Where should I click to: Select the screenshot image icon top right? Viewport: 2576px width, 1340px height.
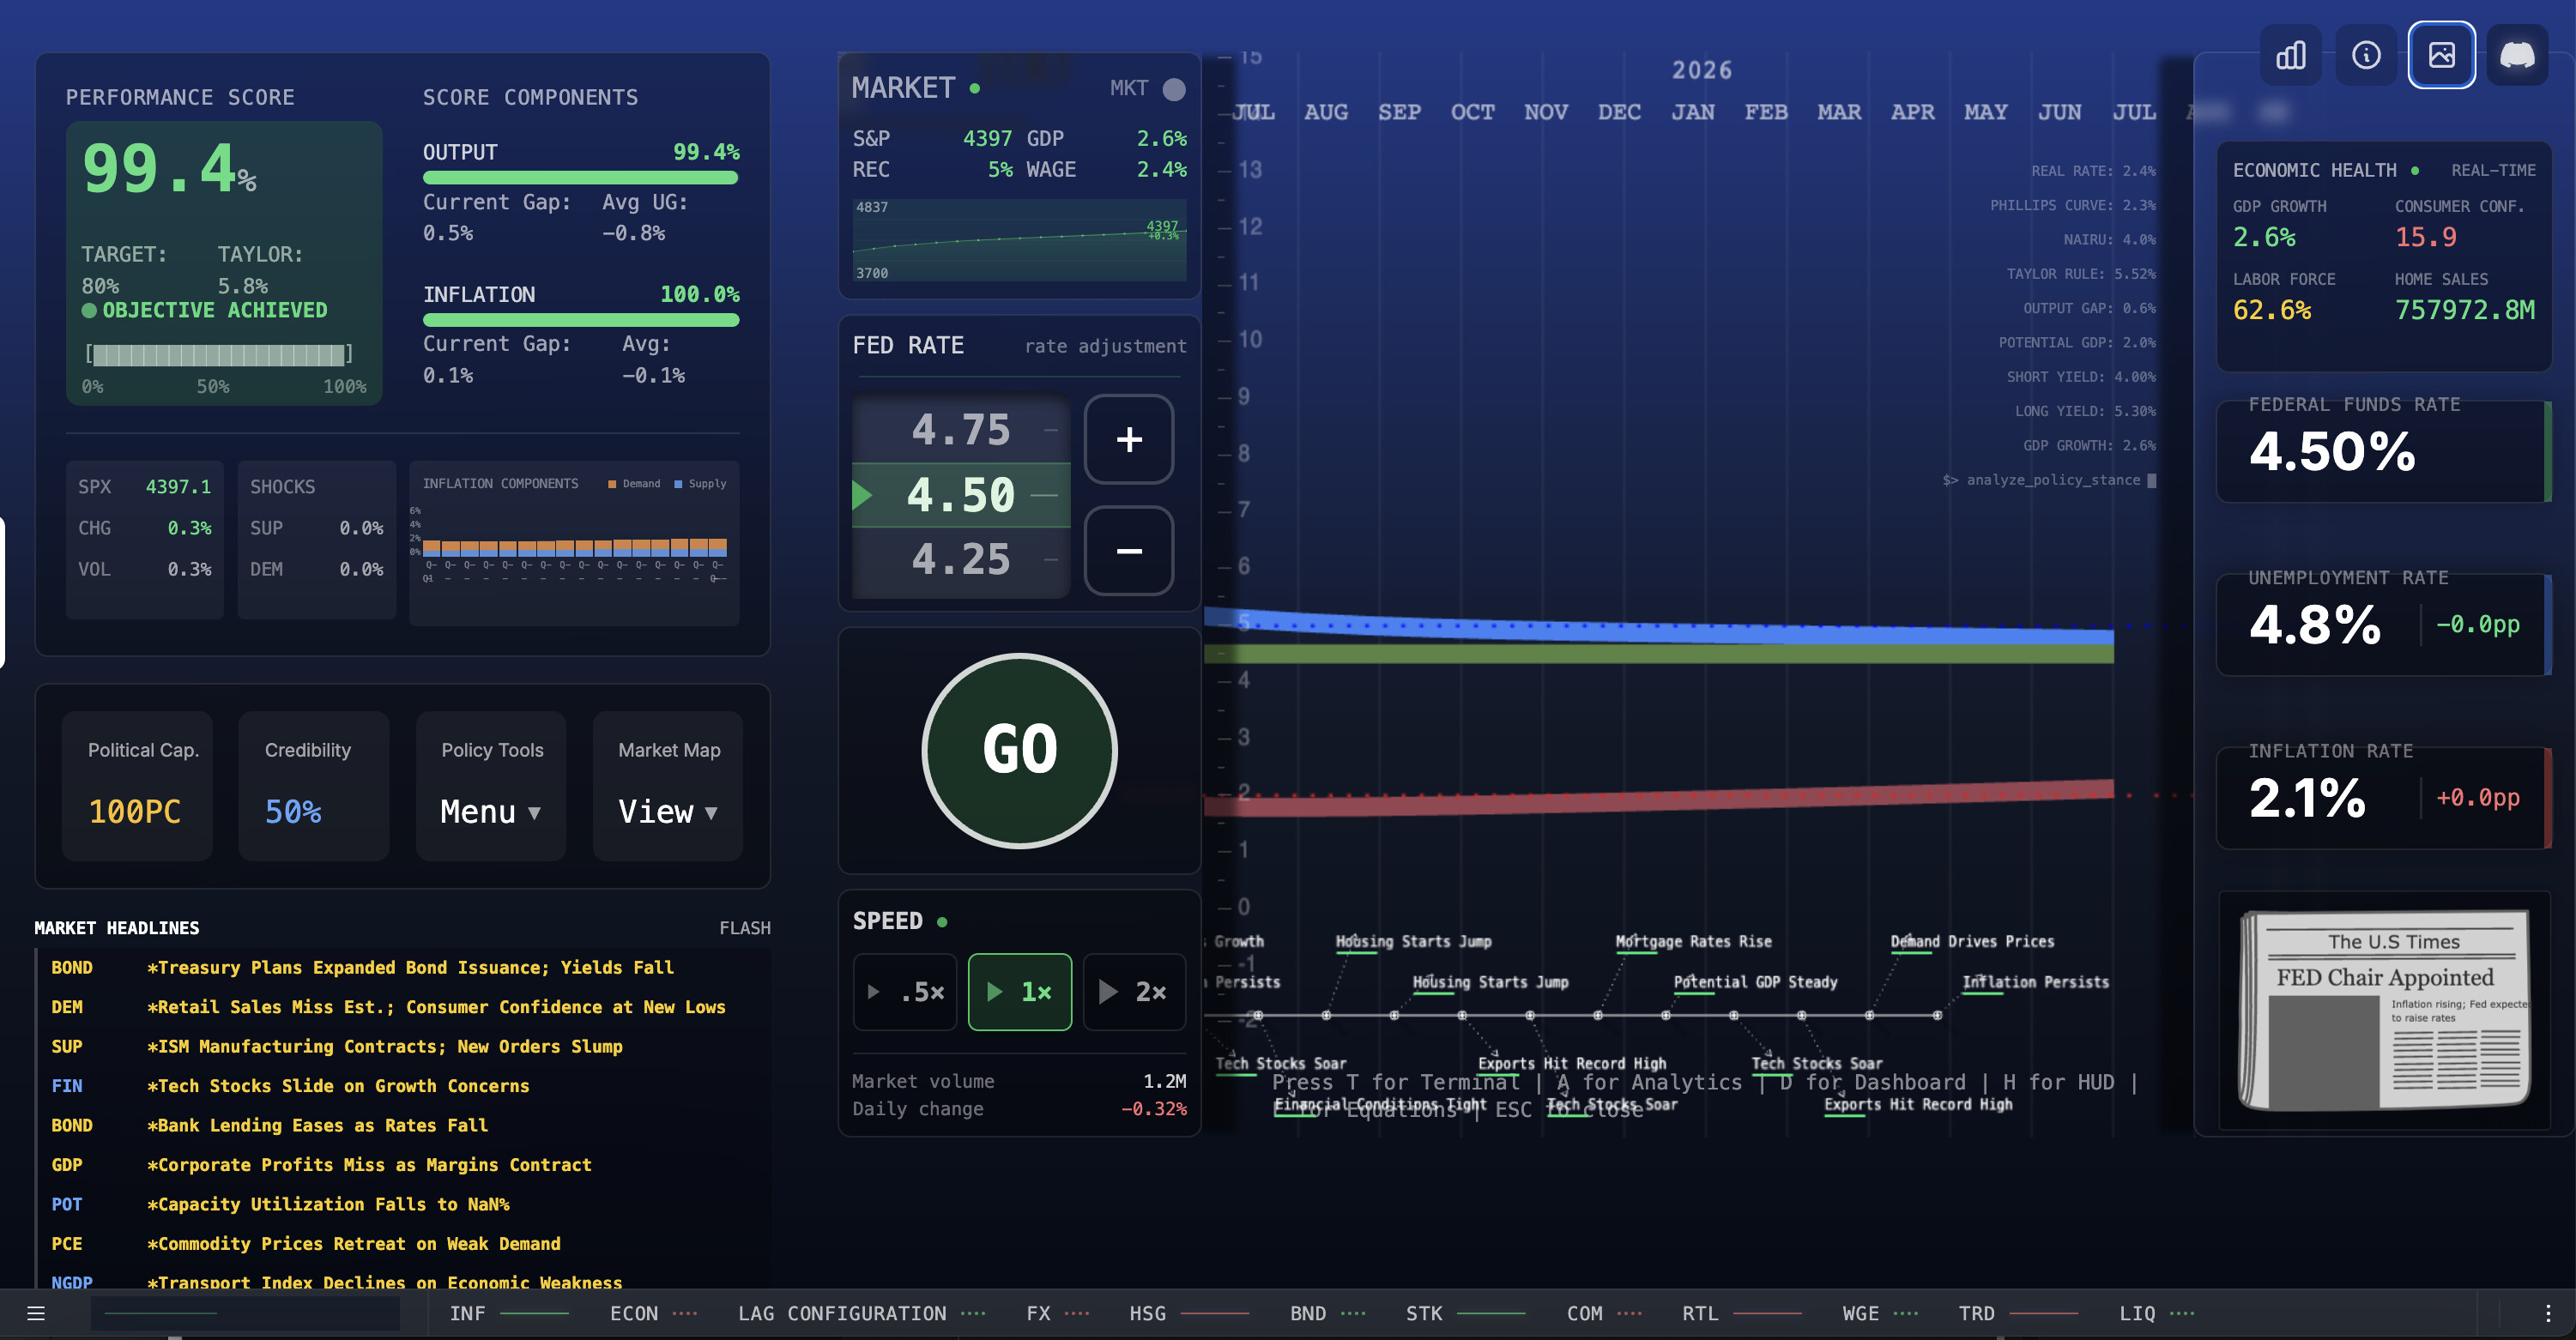(2442, 55)
